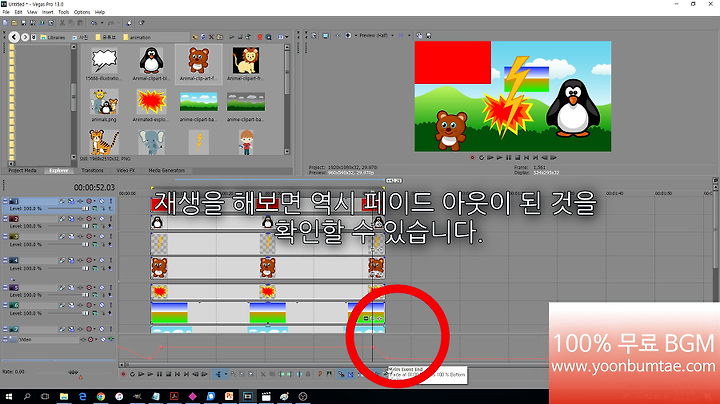Click the Undo arrow in the toolbar
The image size is (720, 404).
coord(93,22)
